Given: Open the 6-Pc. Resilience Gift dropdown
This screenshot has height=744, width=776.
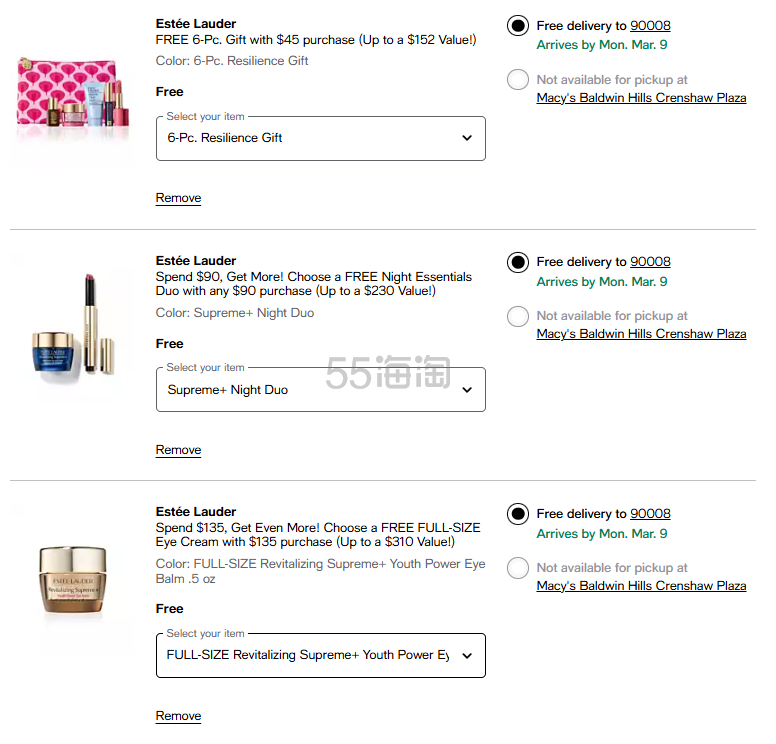Looking at the screenshot, I should [321, 138].
